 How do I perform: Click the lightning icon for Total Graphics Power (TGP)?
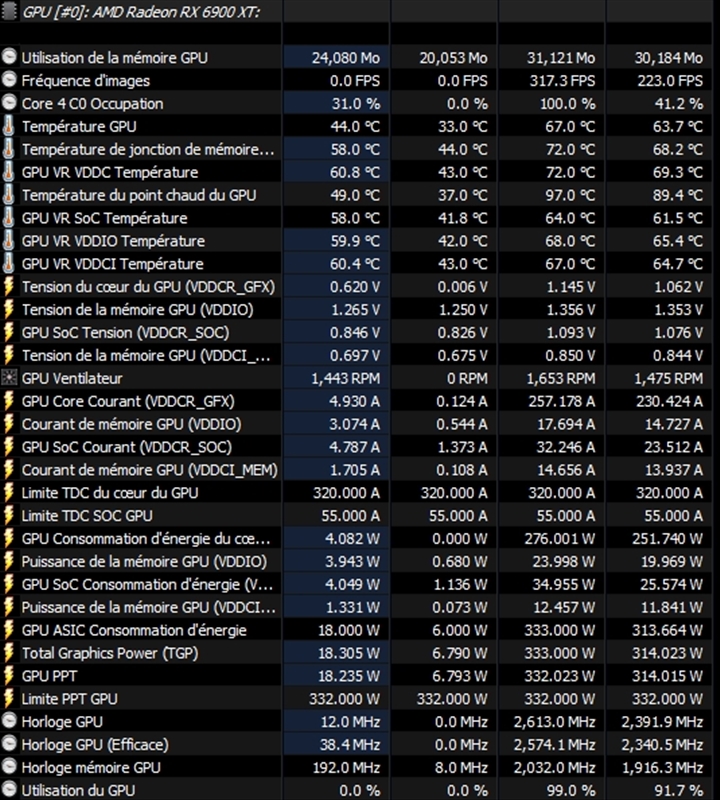(x=9, y=653)
